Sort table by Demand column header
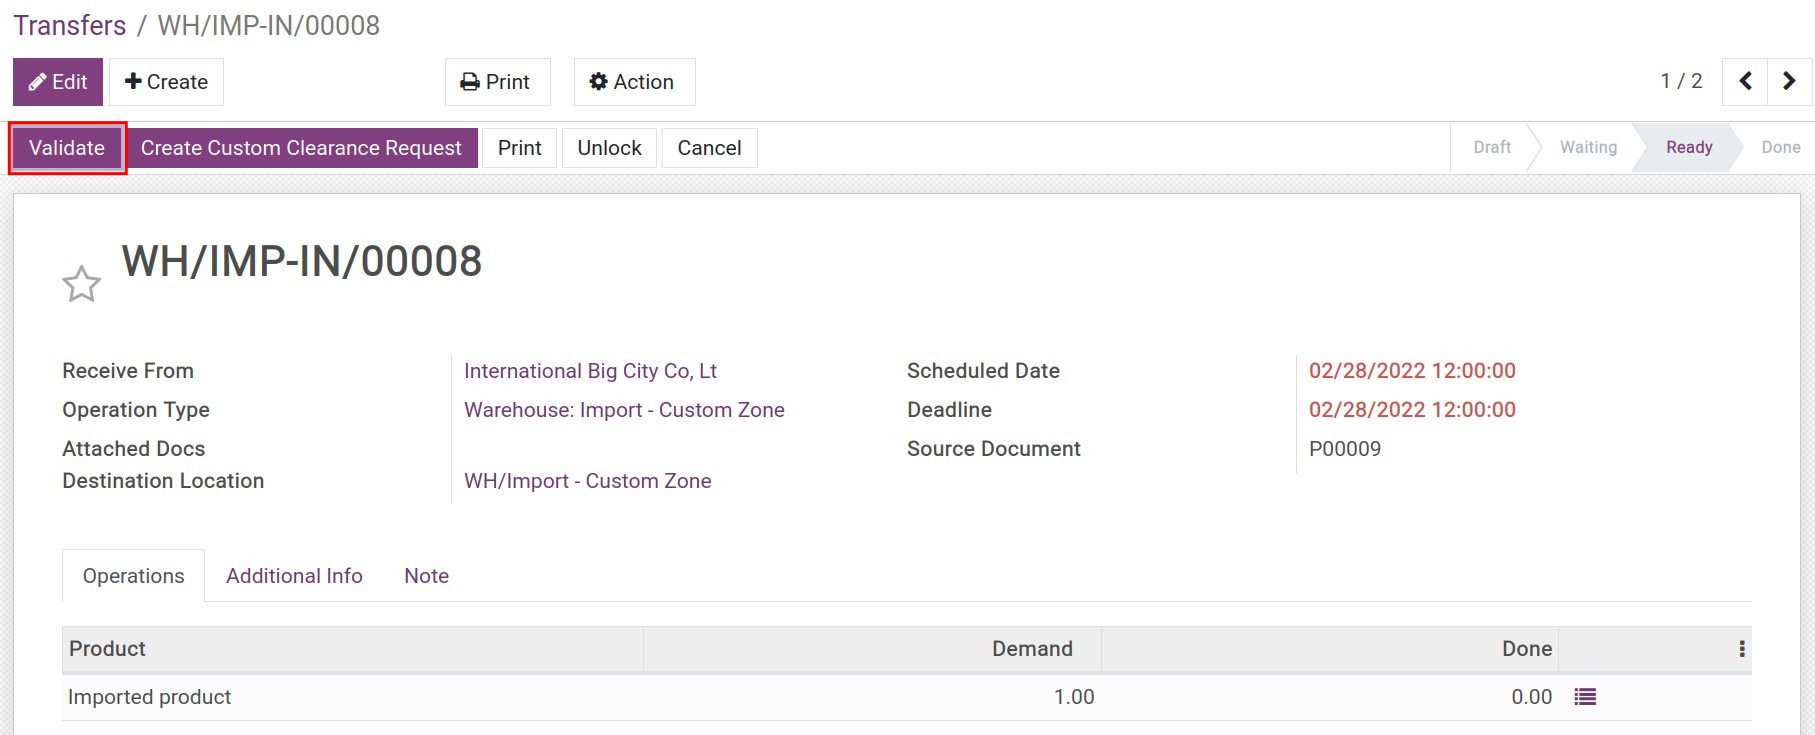Screen dimensions: 1815x735 (1031, 649)
